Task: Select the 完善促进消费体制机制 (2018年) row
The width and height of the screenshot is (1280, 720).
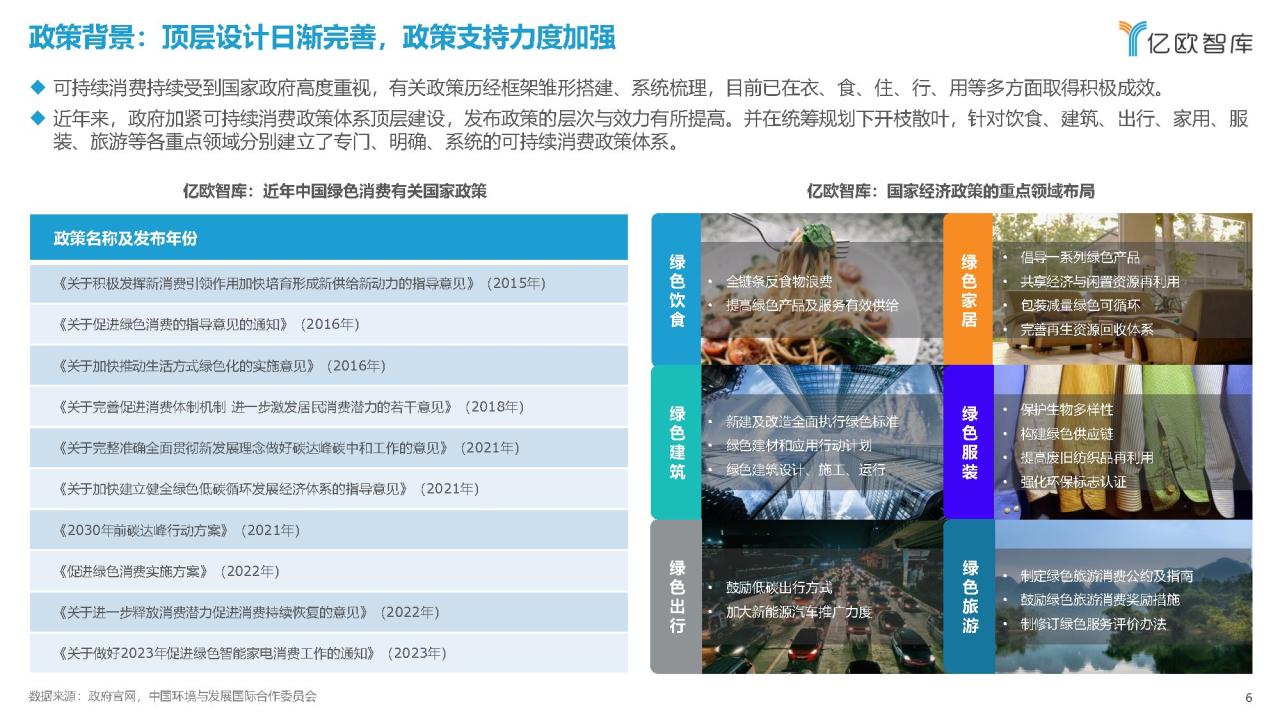Action: pos(329,407)
